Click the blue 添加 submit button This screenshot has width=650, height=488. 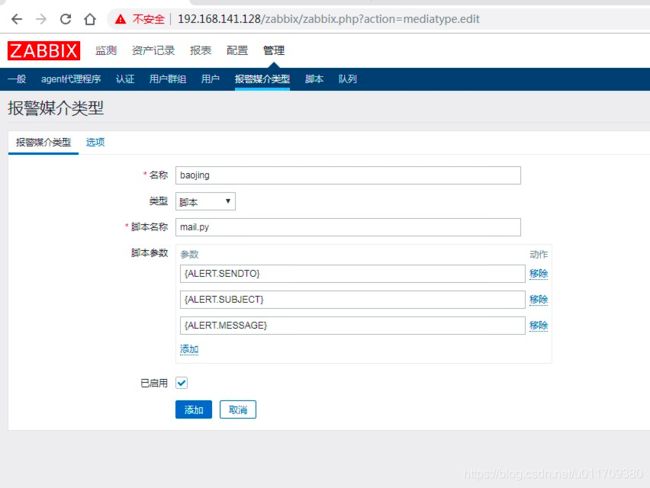click(194, 410)
